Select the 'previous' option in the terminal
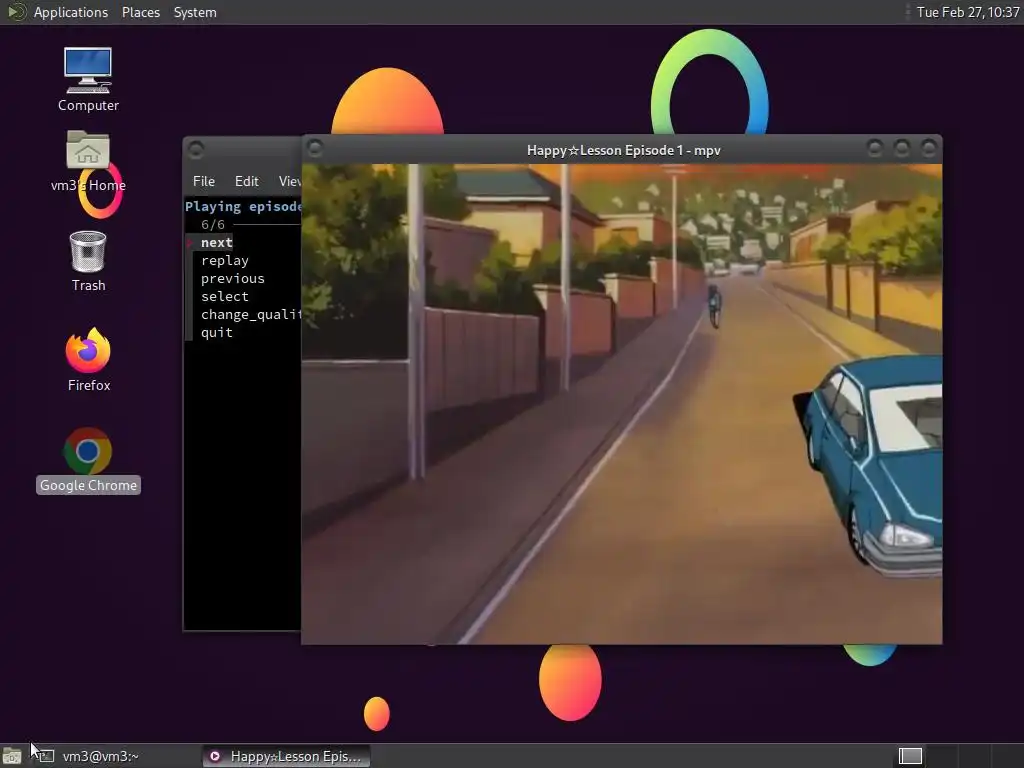 click(x=232, y=278)
